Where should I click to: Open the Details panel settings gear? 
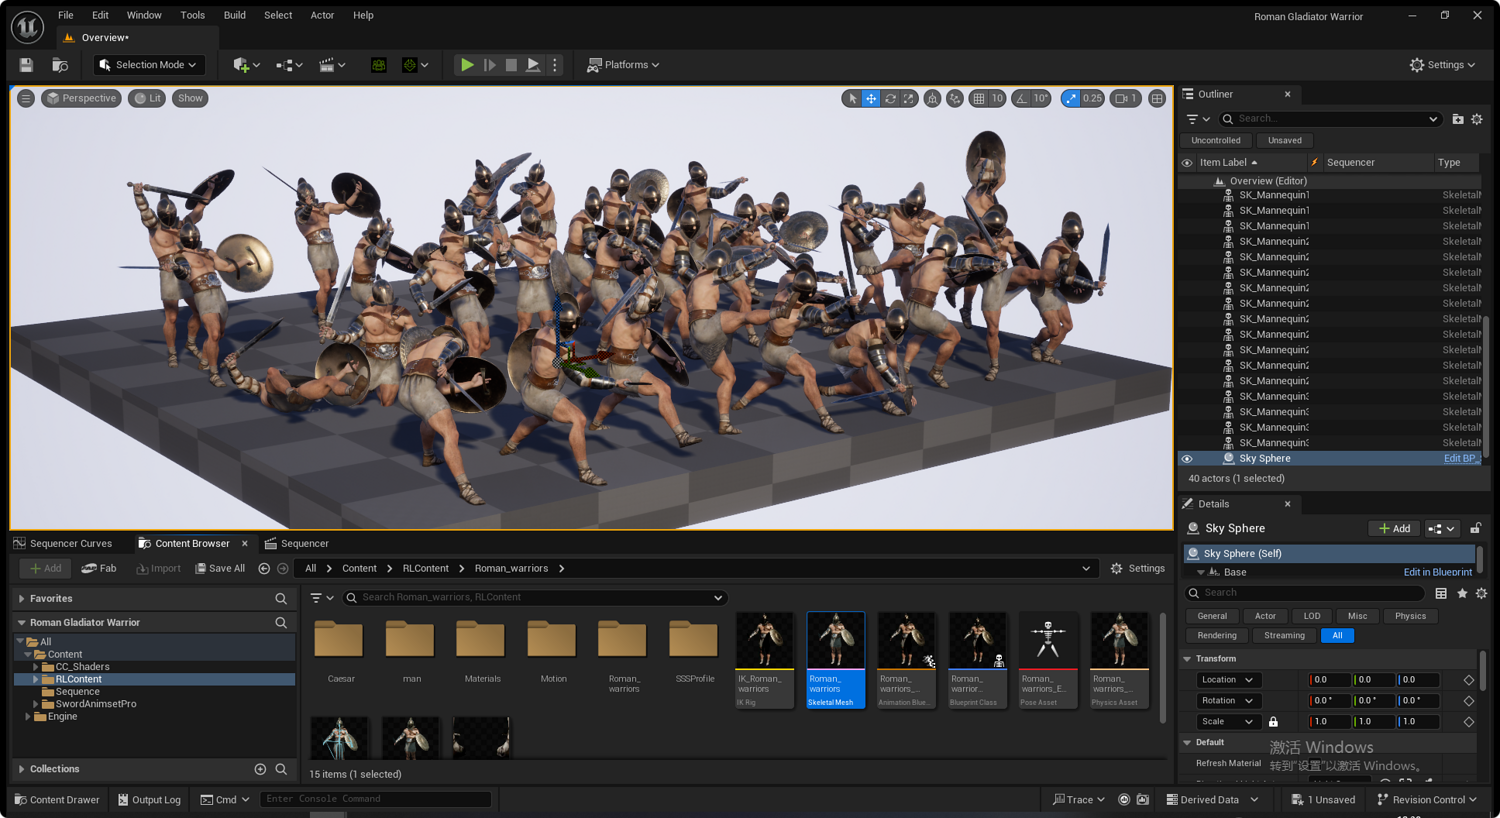click(1481, 593)
